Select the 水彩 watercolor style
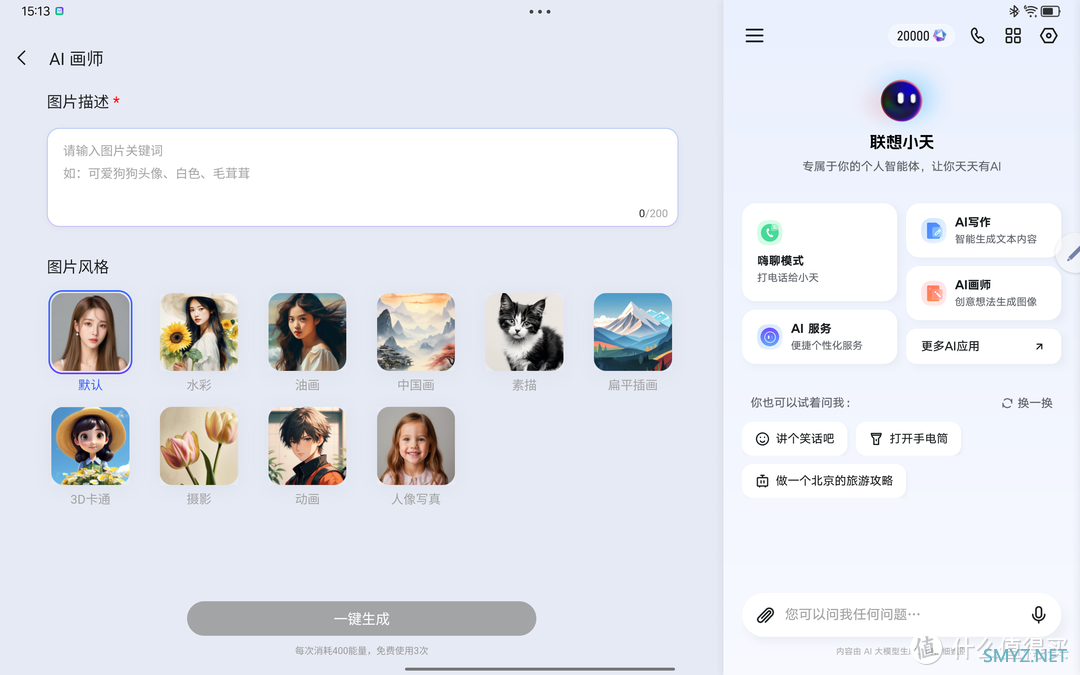 click(x=199, y=333)
